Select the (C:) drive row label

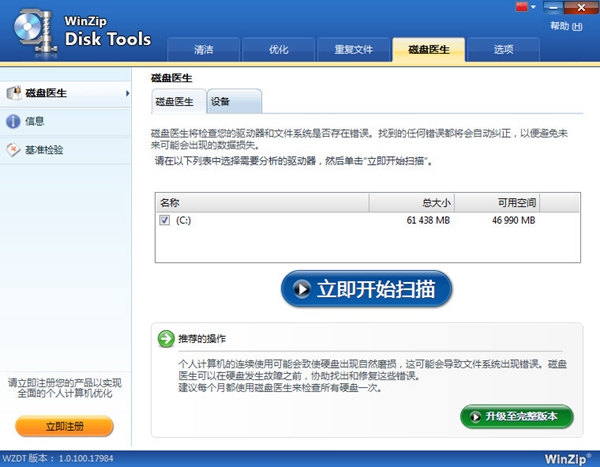pos(183,220)
